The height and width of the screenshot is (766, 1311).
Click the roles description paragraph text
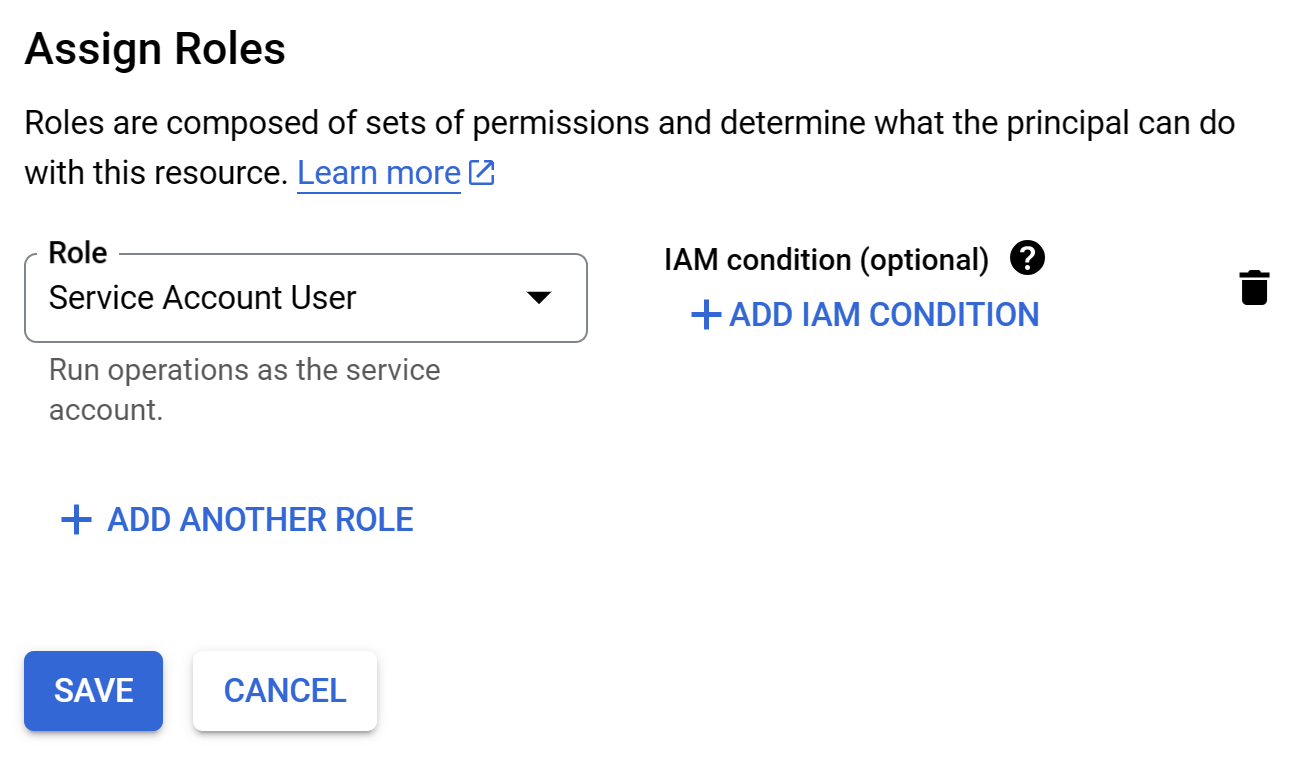click(629, 125)
